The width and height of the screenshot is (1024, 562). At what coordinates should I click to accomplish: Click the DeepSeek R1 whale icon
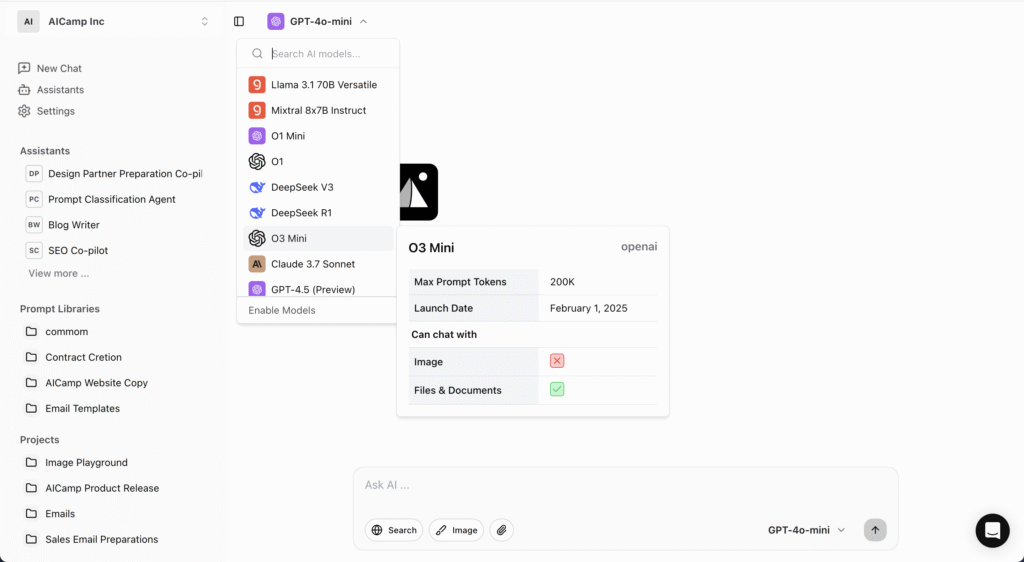coord(257,213)
